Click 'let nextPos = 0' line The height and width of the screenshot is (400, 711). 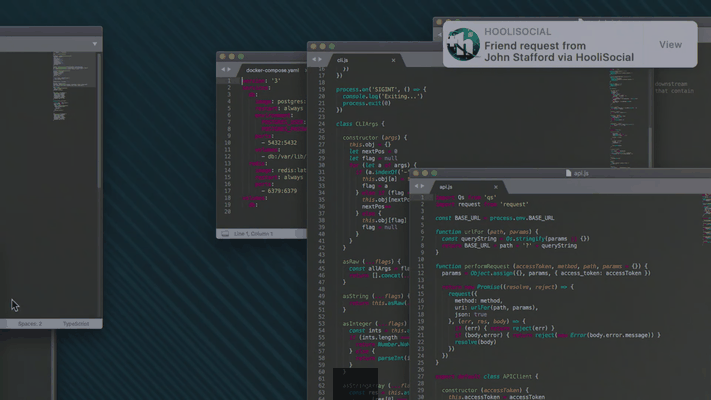tap(373, 151)
